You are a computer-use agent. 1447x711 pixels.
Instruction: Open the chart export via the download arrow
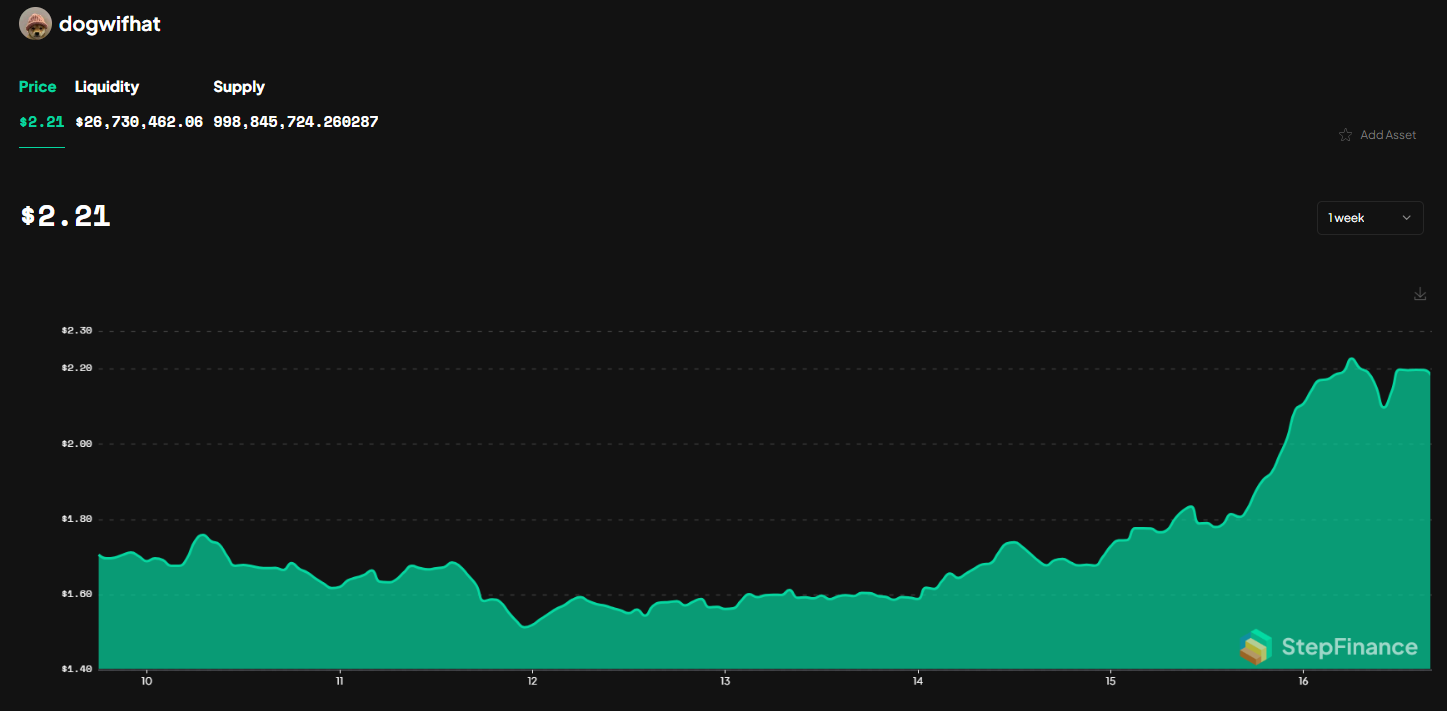click(1419, 294)
